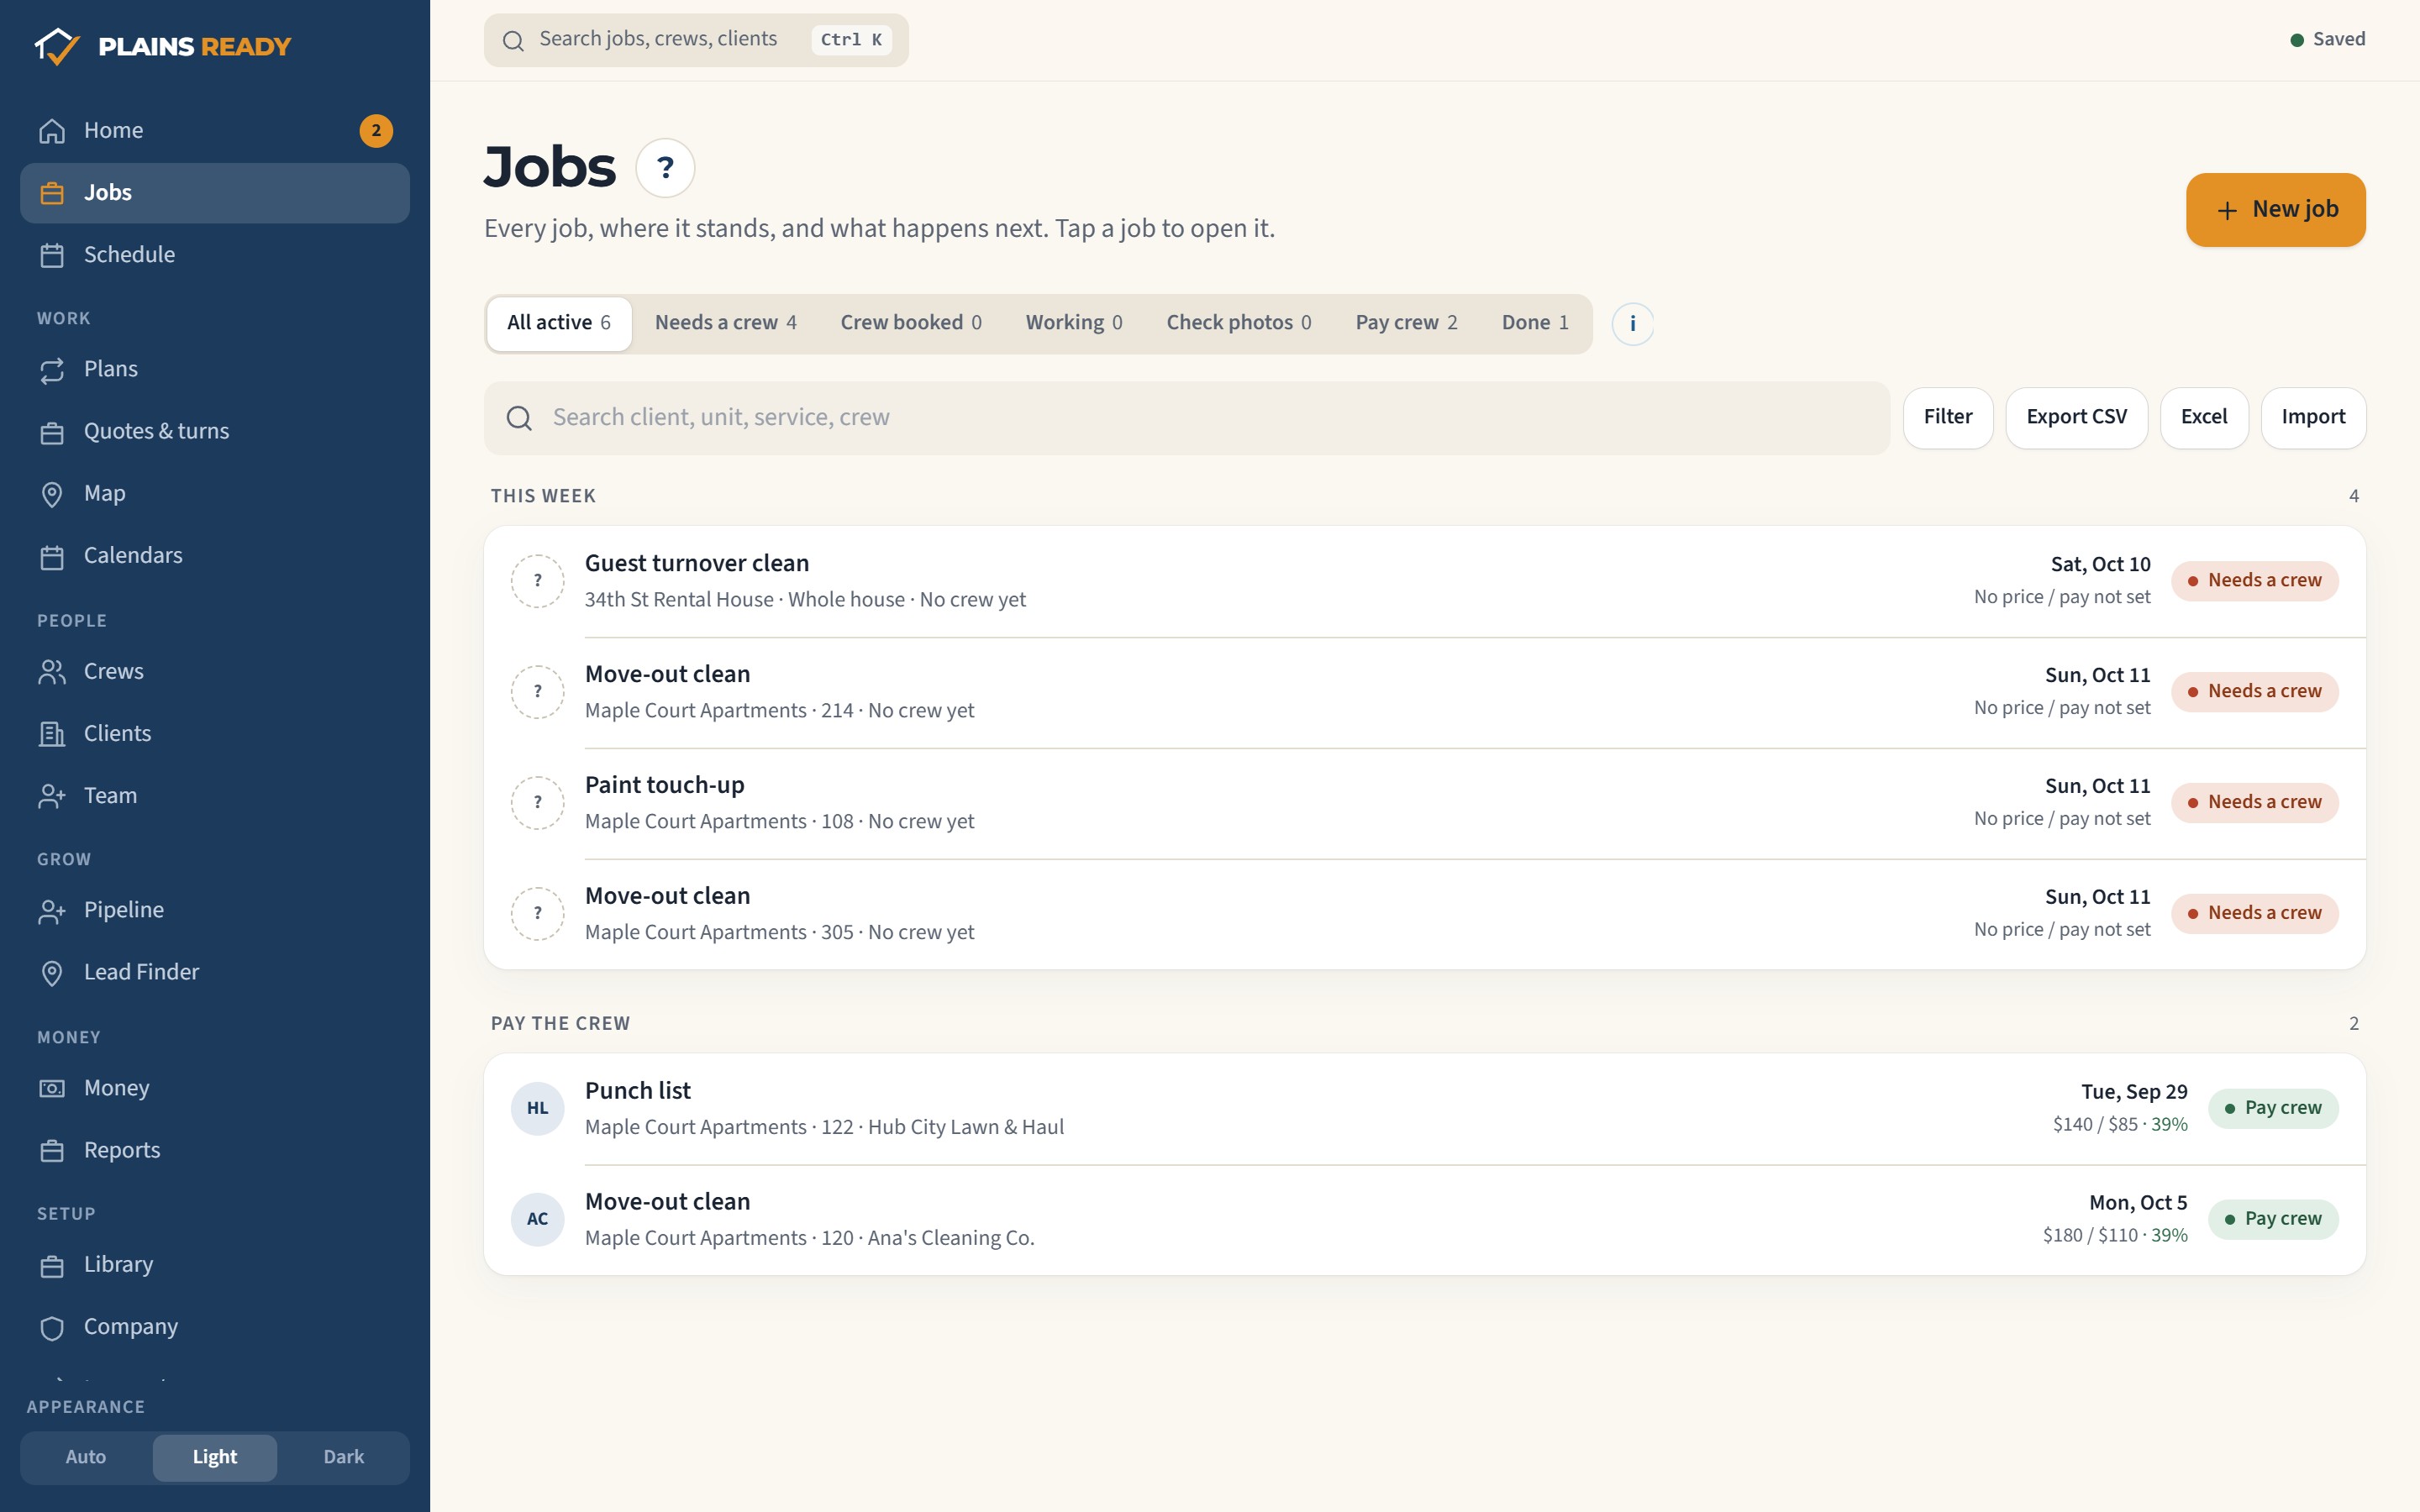The width and height of the screenshot is (2420, 1512).
Task: Click the Map pin icon
Action: (x=52, y=494)
